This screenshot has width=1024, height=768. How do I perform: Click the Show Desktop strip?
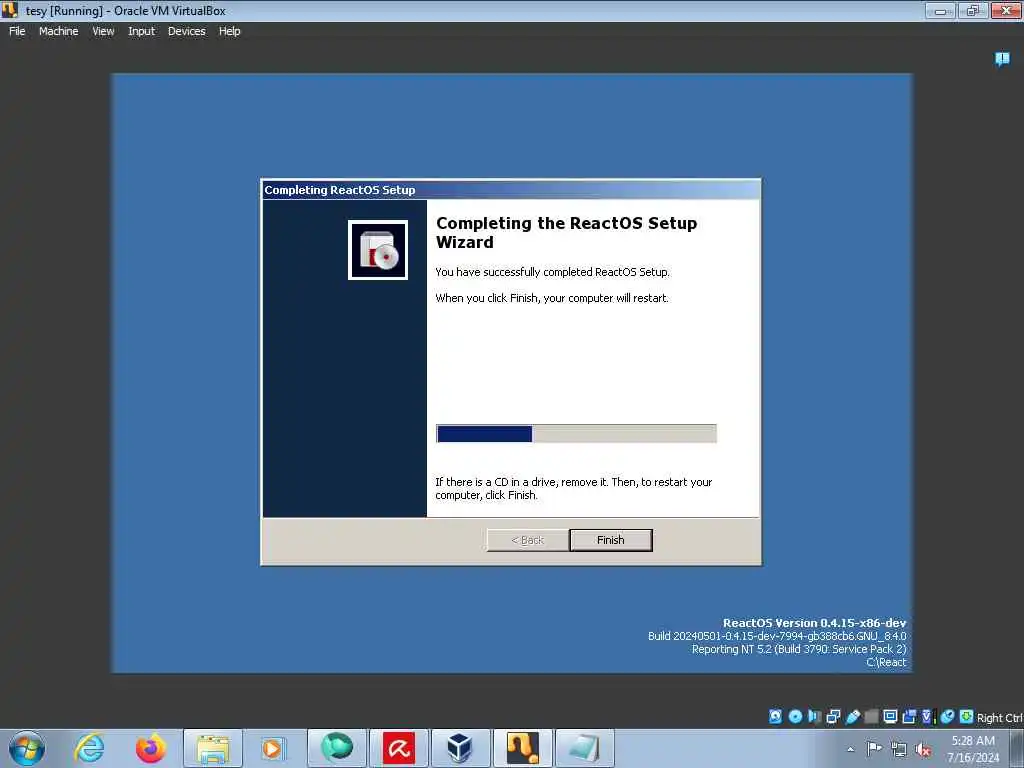[1017, 748]
